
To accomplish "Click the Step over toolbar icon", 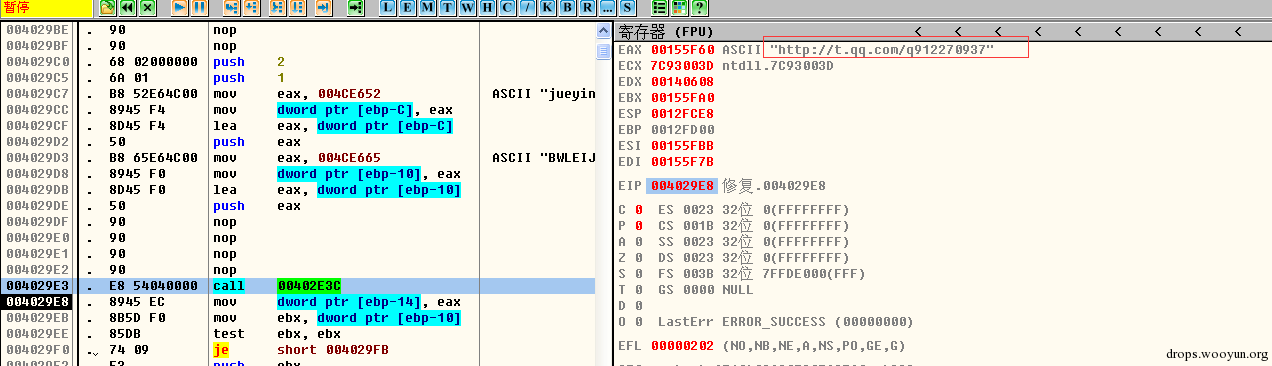I will pyautogui.click(x=252, y=7).
